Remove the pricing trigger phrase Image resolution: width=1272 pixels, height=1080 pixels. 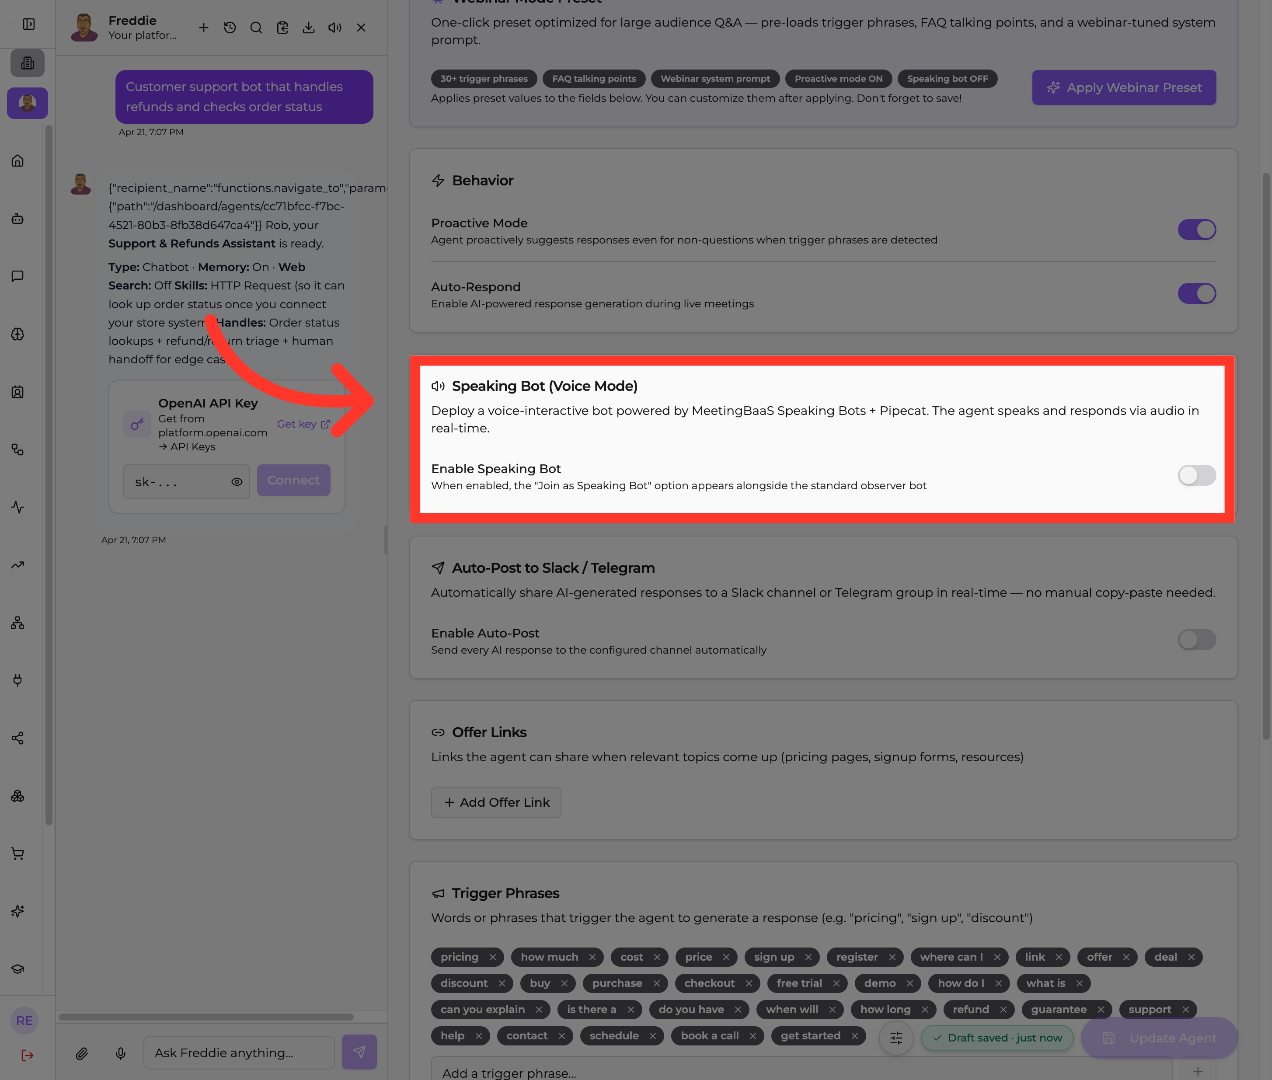493,957
